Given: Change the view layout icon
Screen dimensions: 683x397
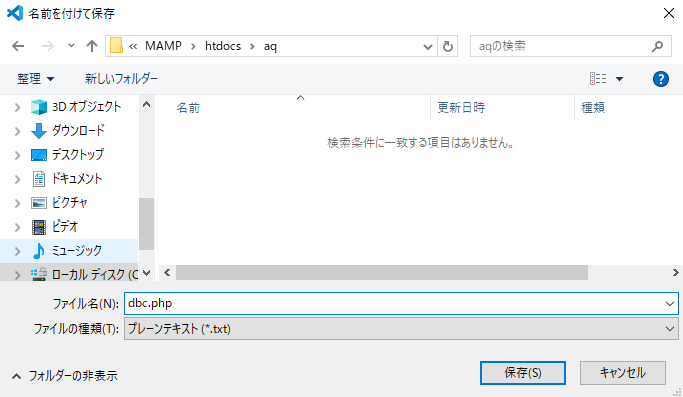Looking at the screenshot, I should [598, 78].
